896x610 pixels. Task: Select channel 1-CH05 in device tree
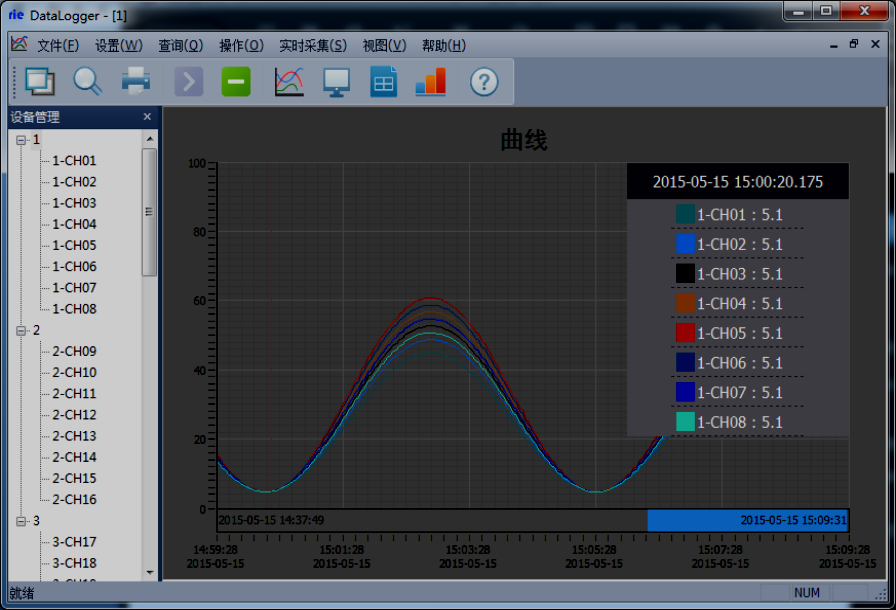tap(74, 245)
